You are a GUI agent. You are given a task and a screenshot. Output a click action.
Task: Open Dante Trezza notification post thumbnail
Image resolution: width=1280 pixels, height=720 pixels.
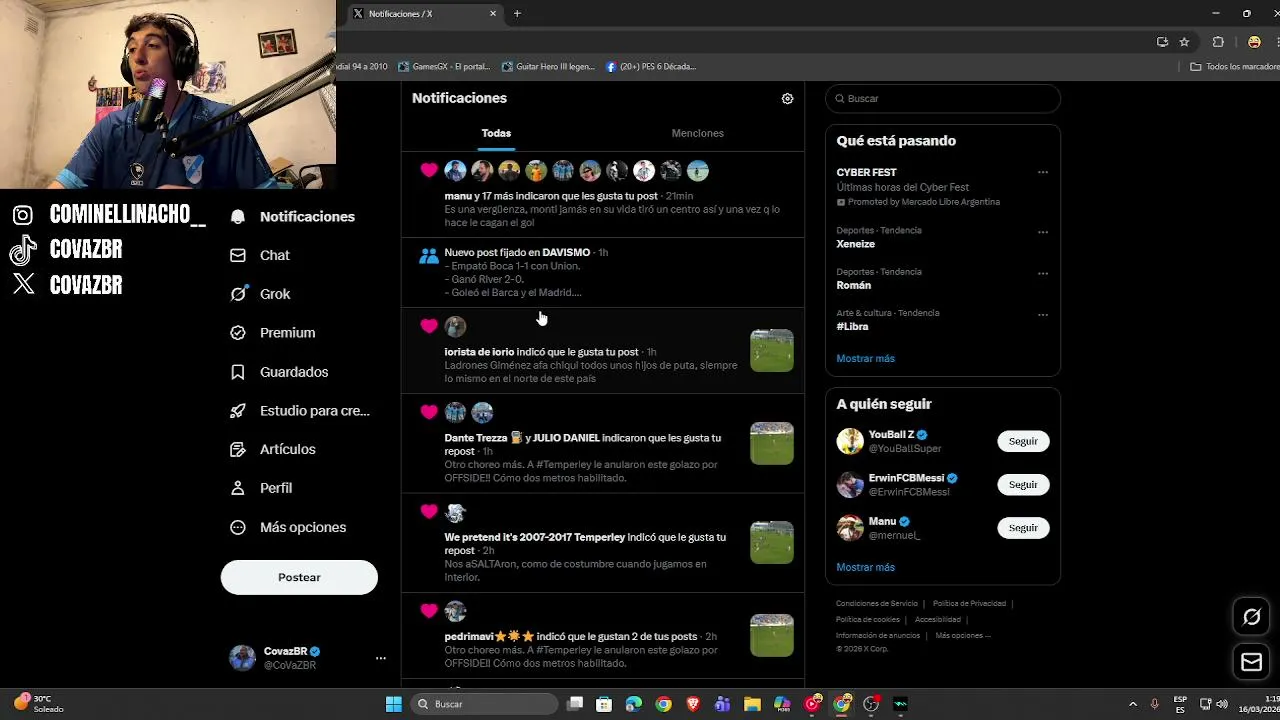click(772, 443)
